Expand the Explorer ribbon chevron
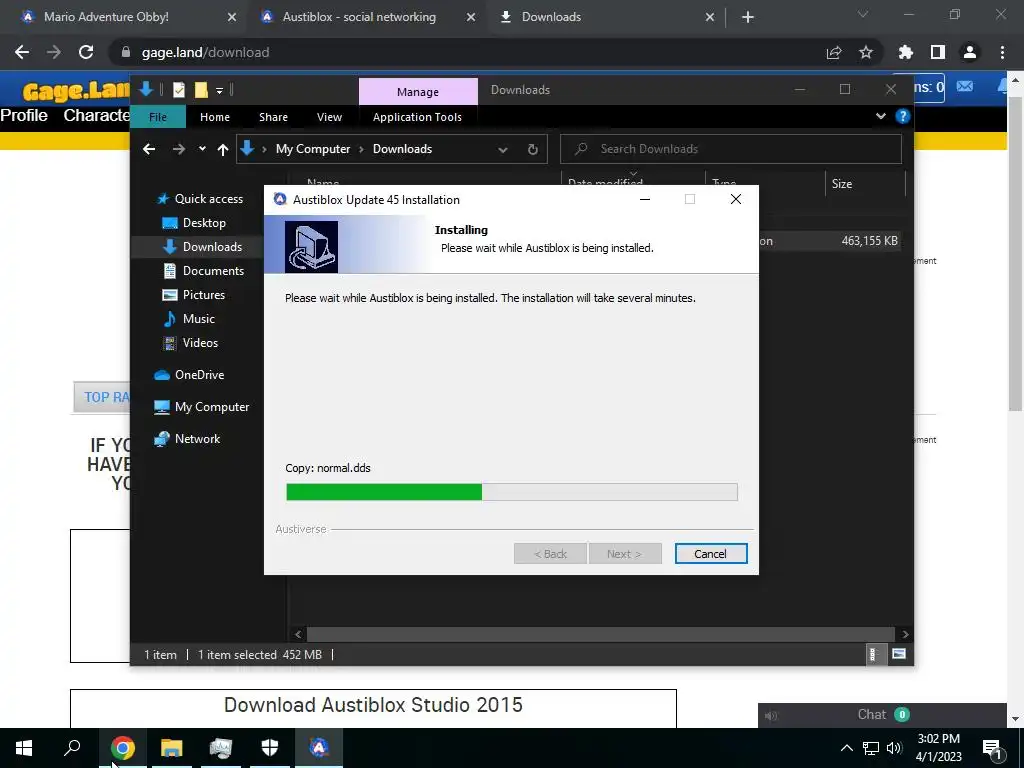Viewport: 1024px width, 768px height. (881, 116)
